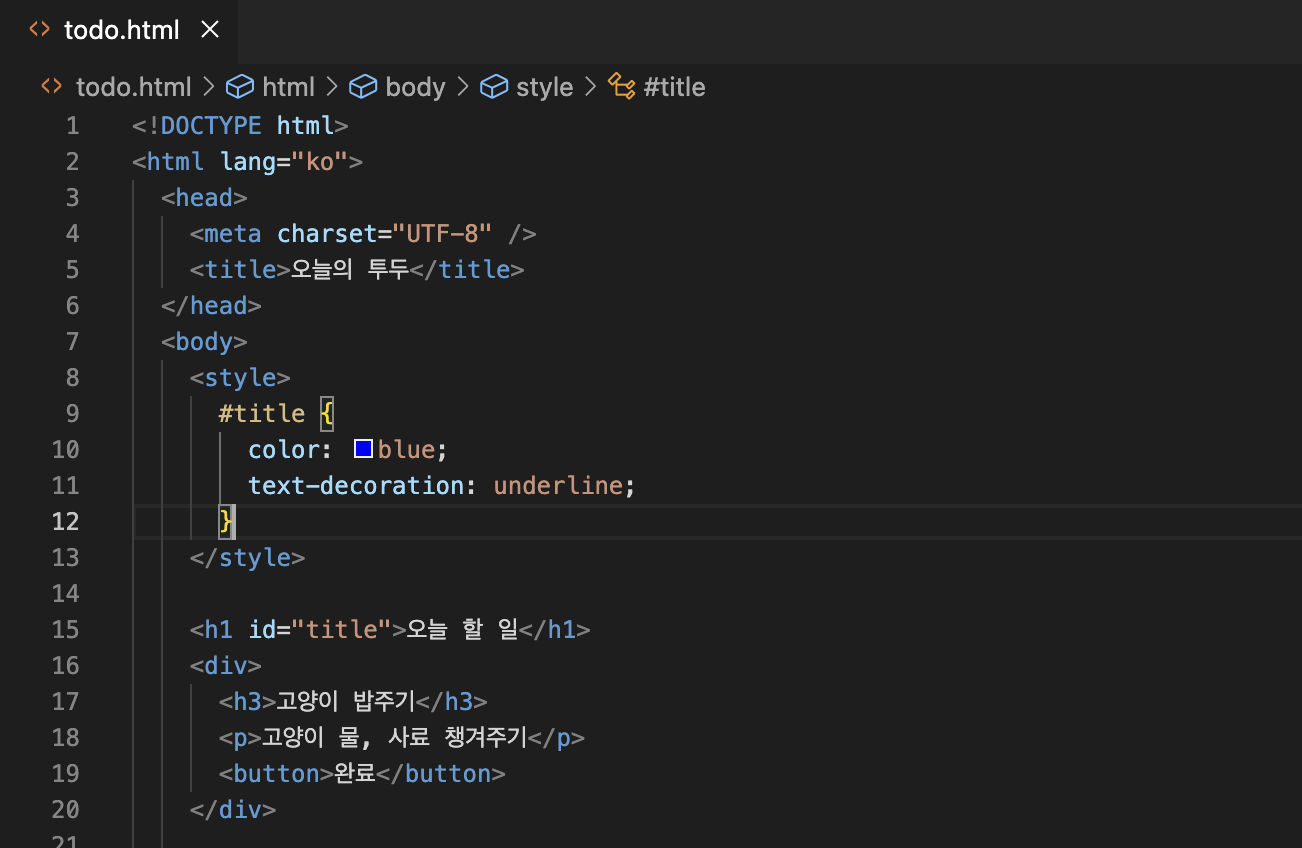Select line number 20 in the gutter
This screenshot has width=1302, height=848.
(x=65, y=810)
